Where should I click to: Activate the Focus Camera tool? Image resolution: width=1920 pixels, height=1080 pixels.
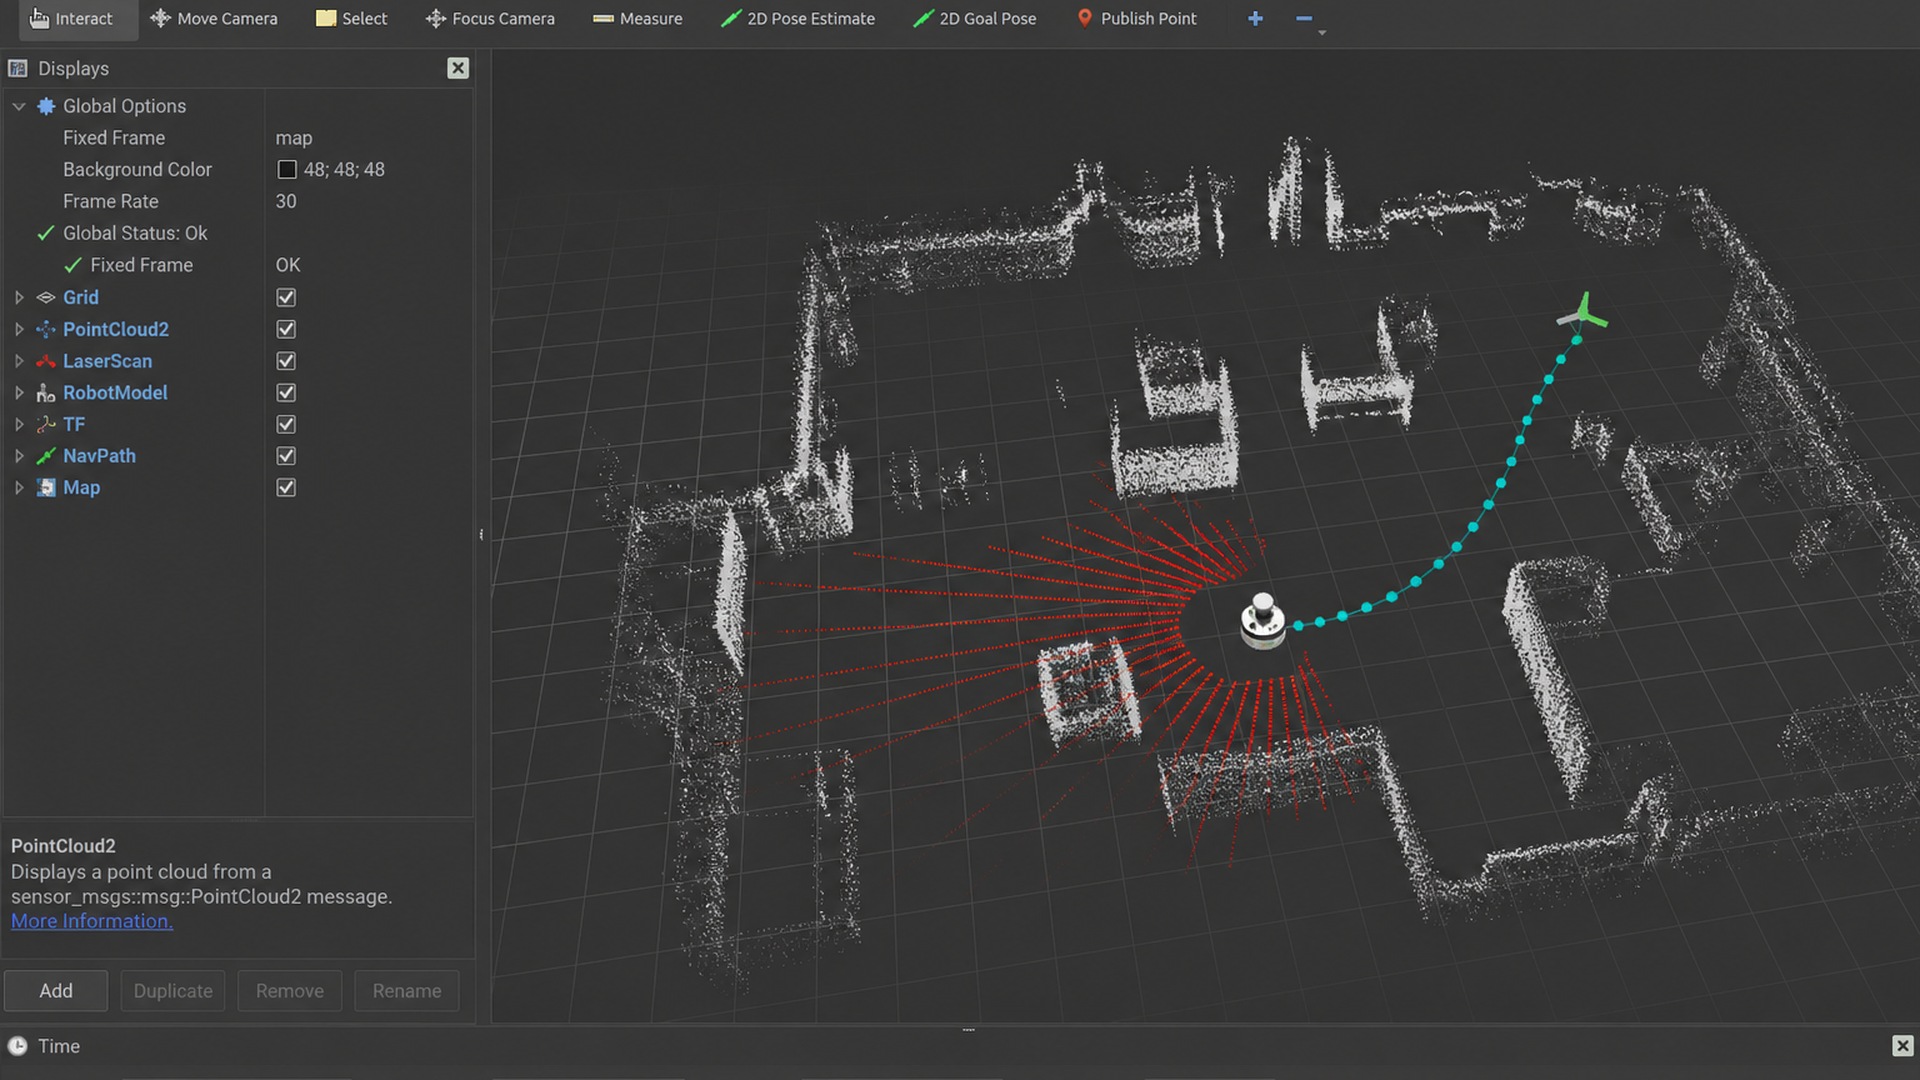pos(490,18)
